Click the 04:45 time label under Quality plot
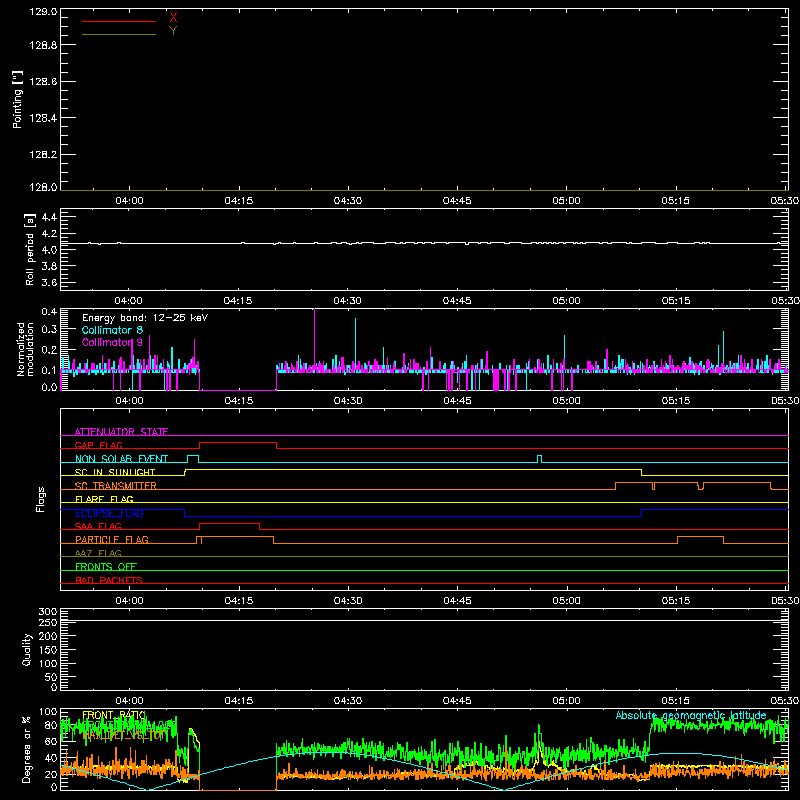800x800 pixels. pyautogui.click(x=457, y=701)
